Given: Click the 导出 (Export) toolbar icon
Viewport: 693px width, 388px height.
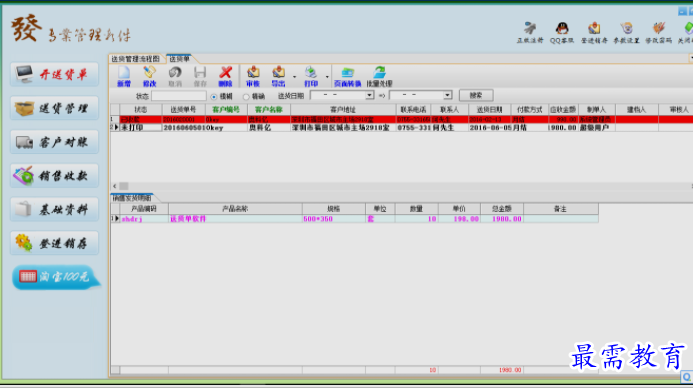Looking at the screenshot, I should click(278, 76).
